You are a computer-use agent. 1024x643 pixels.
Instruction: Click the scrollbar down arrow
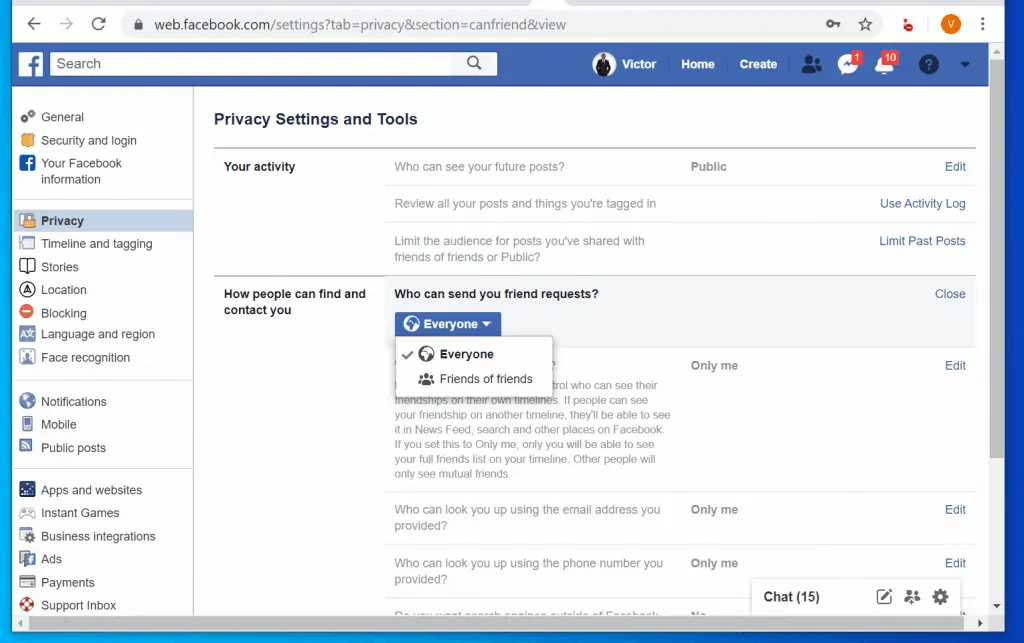996,606
